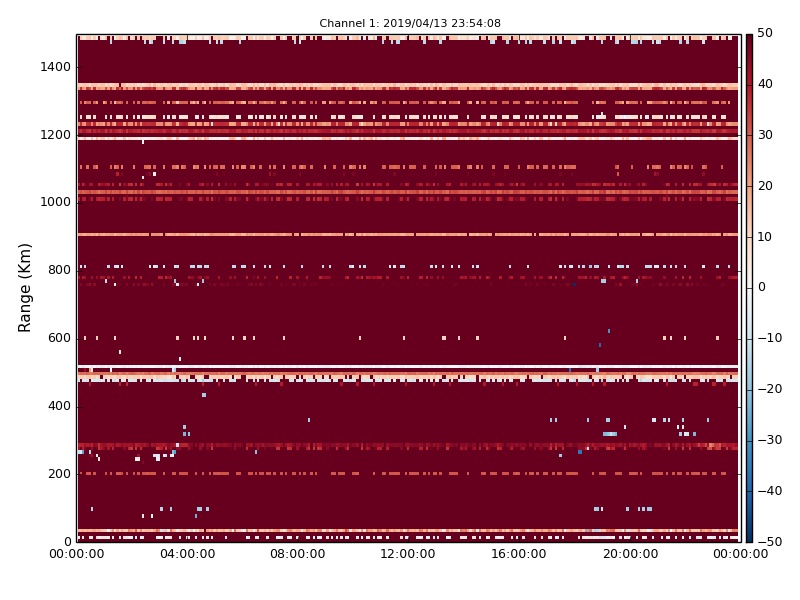Select the 600 range axis tick label
This screenshot has width=800, height=600.
pyautogui.click(x=60, y=338)
